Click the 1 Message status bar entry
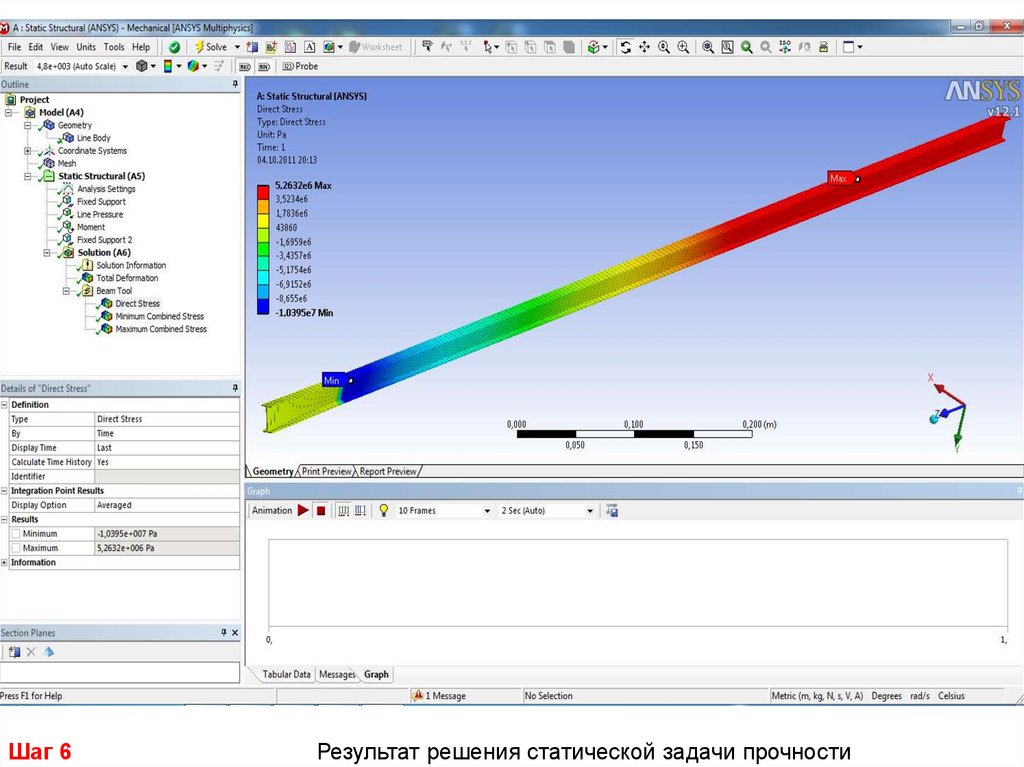Viewport: 1024px width, 767px height. click(440, 696)
